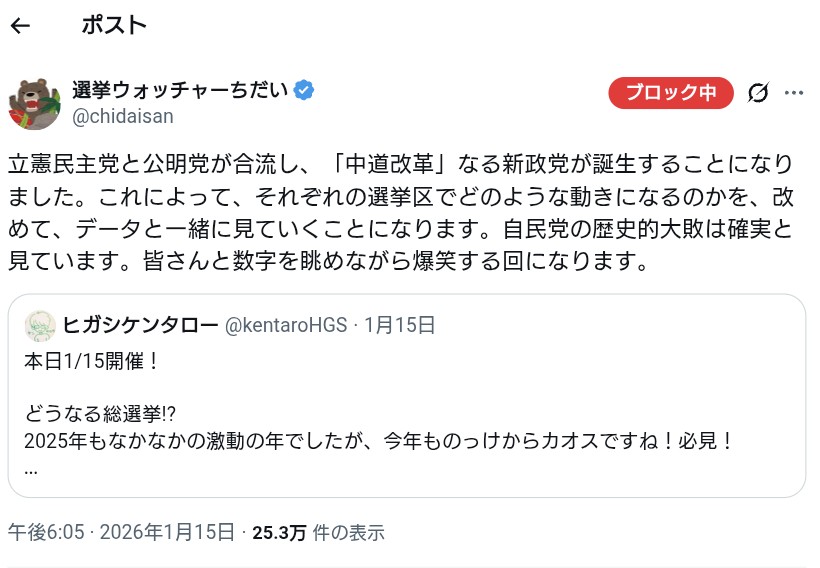Go back using the left arrow

20,26
